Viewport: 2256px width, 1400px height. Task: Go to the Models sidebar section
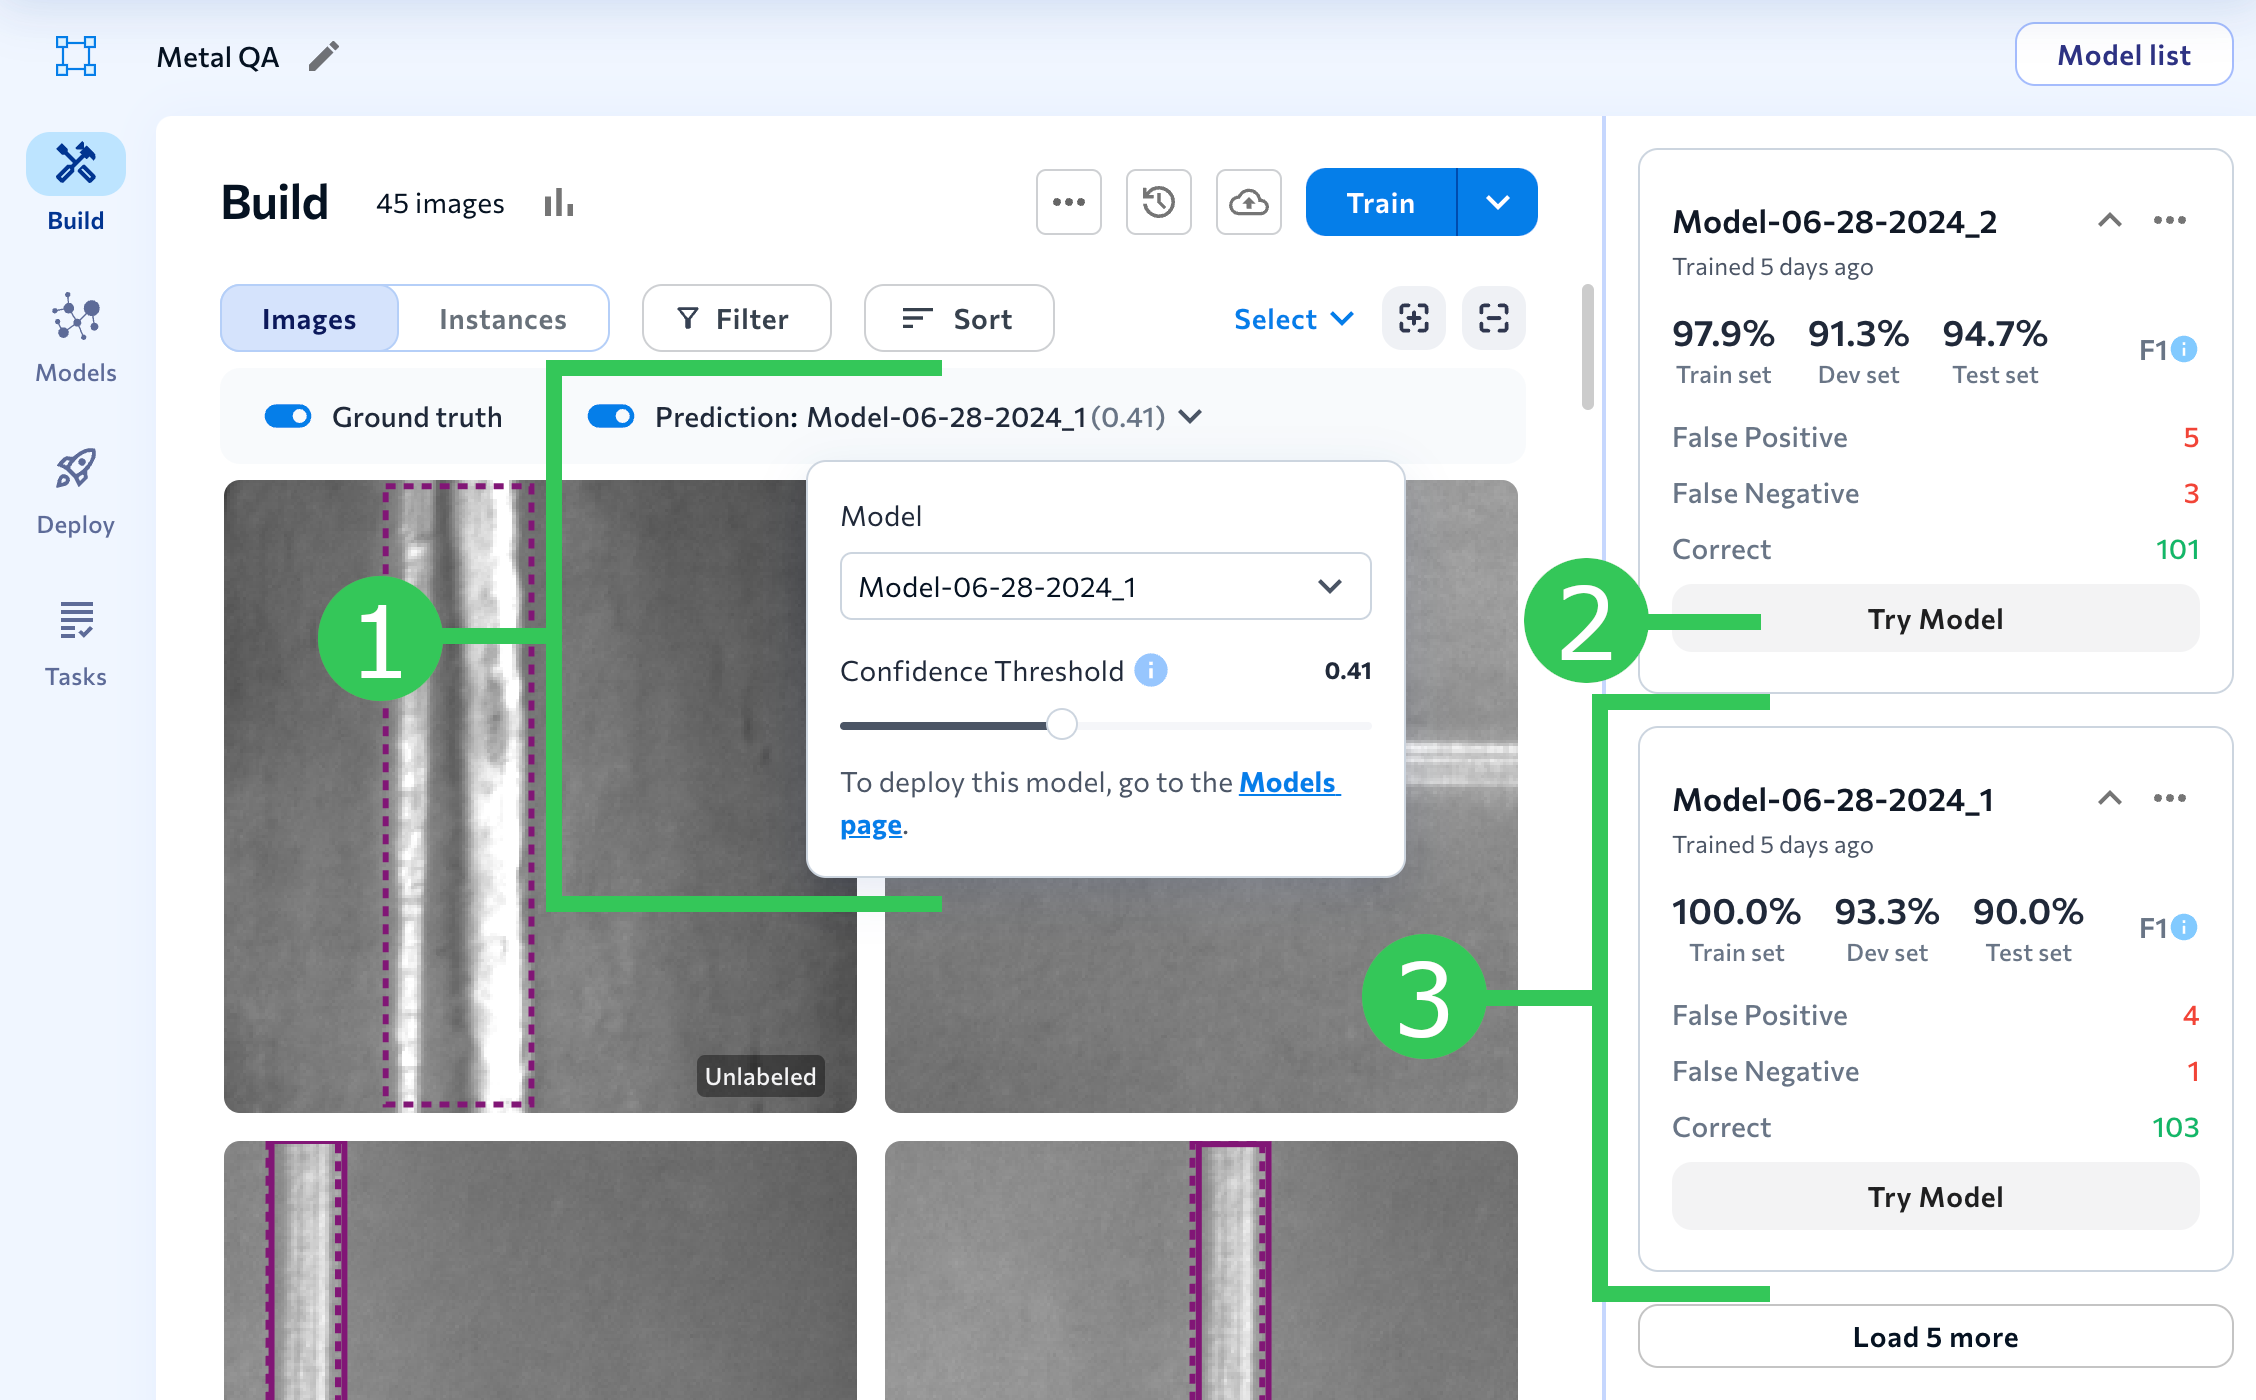point(76,338)
